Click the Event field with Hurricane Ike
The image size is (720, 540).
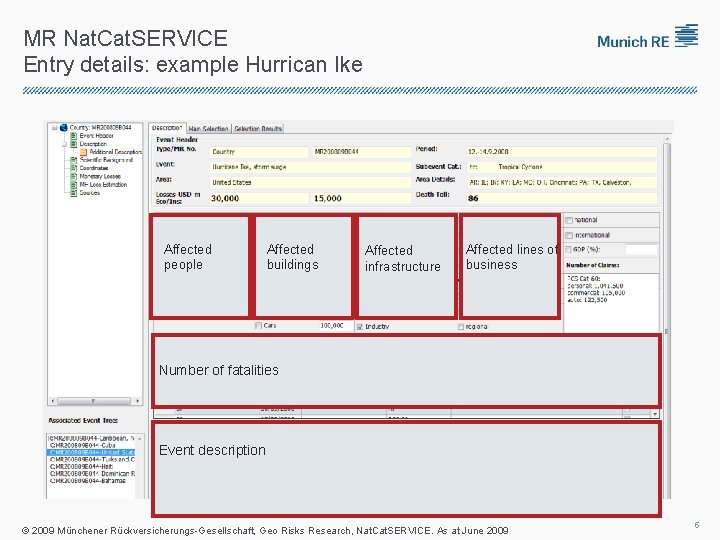(x=310, y=167)
